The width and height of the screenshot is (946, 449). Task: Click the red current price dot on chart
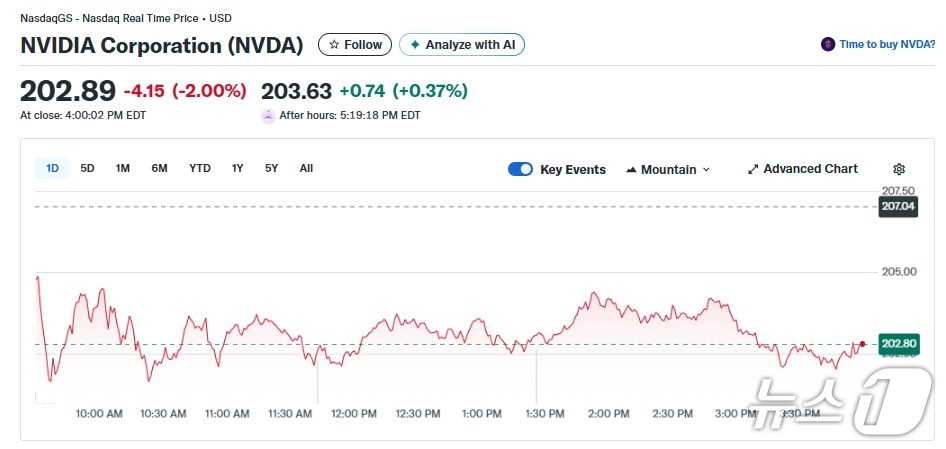pyautogui.click(x=862, y=343)
